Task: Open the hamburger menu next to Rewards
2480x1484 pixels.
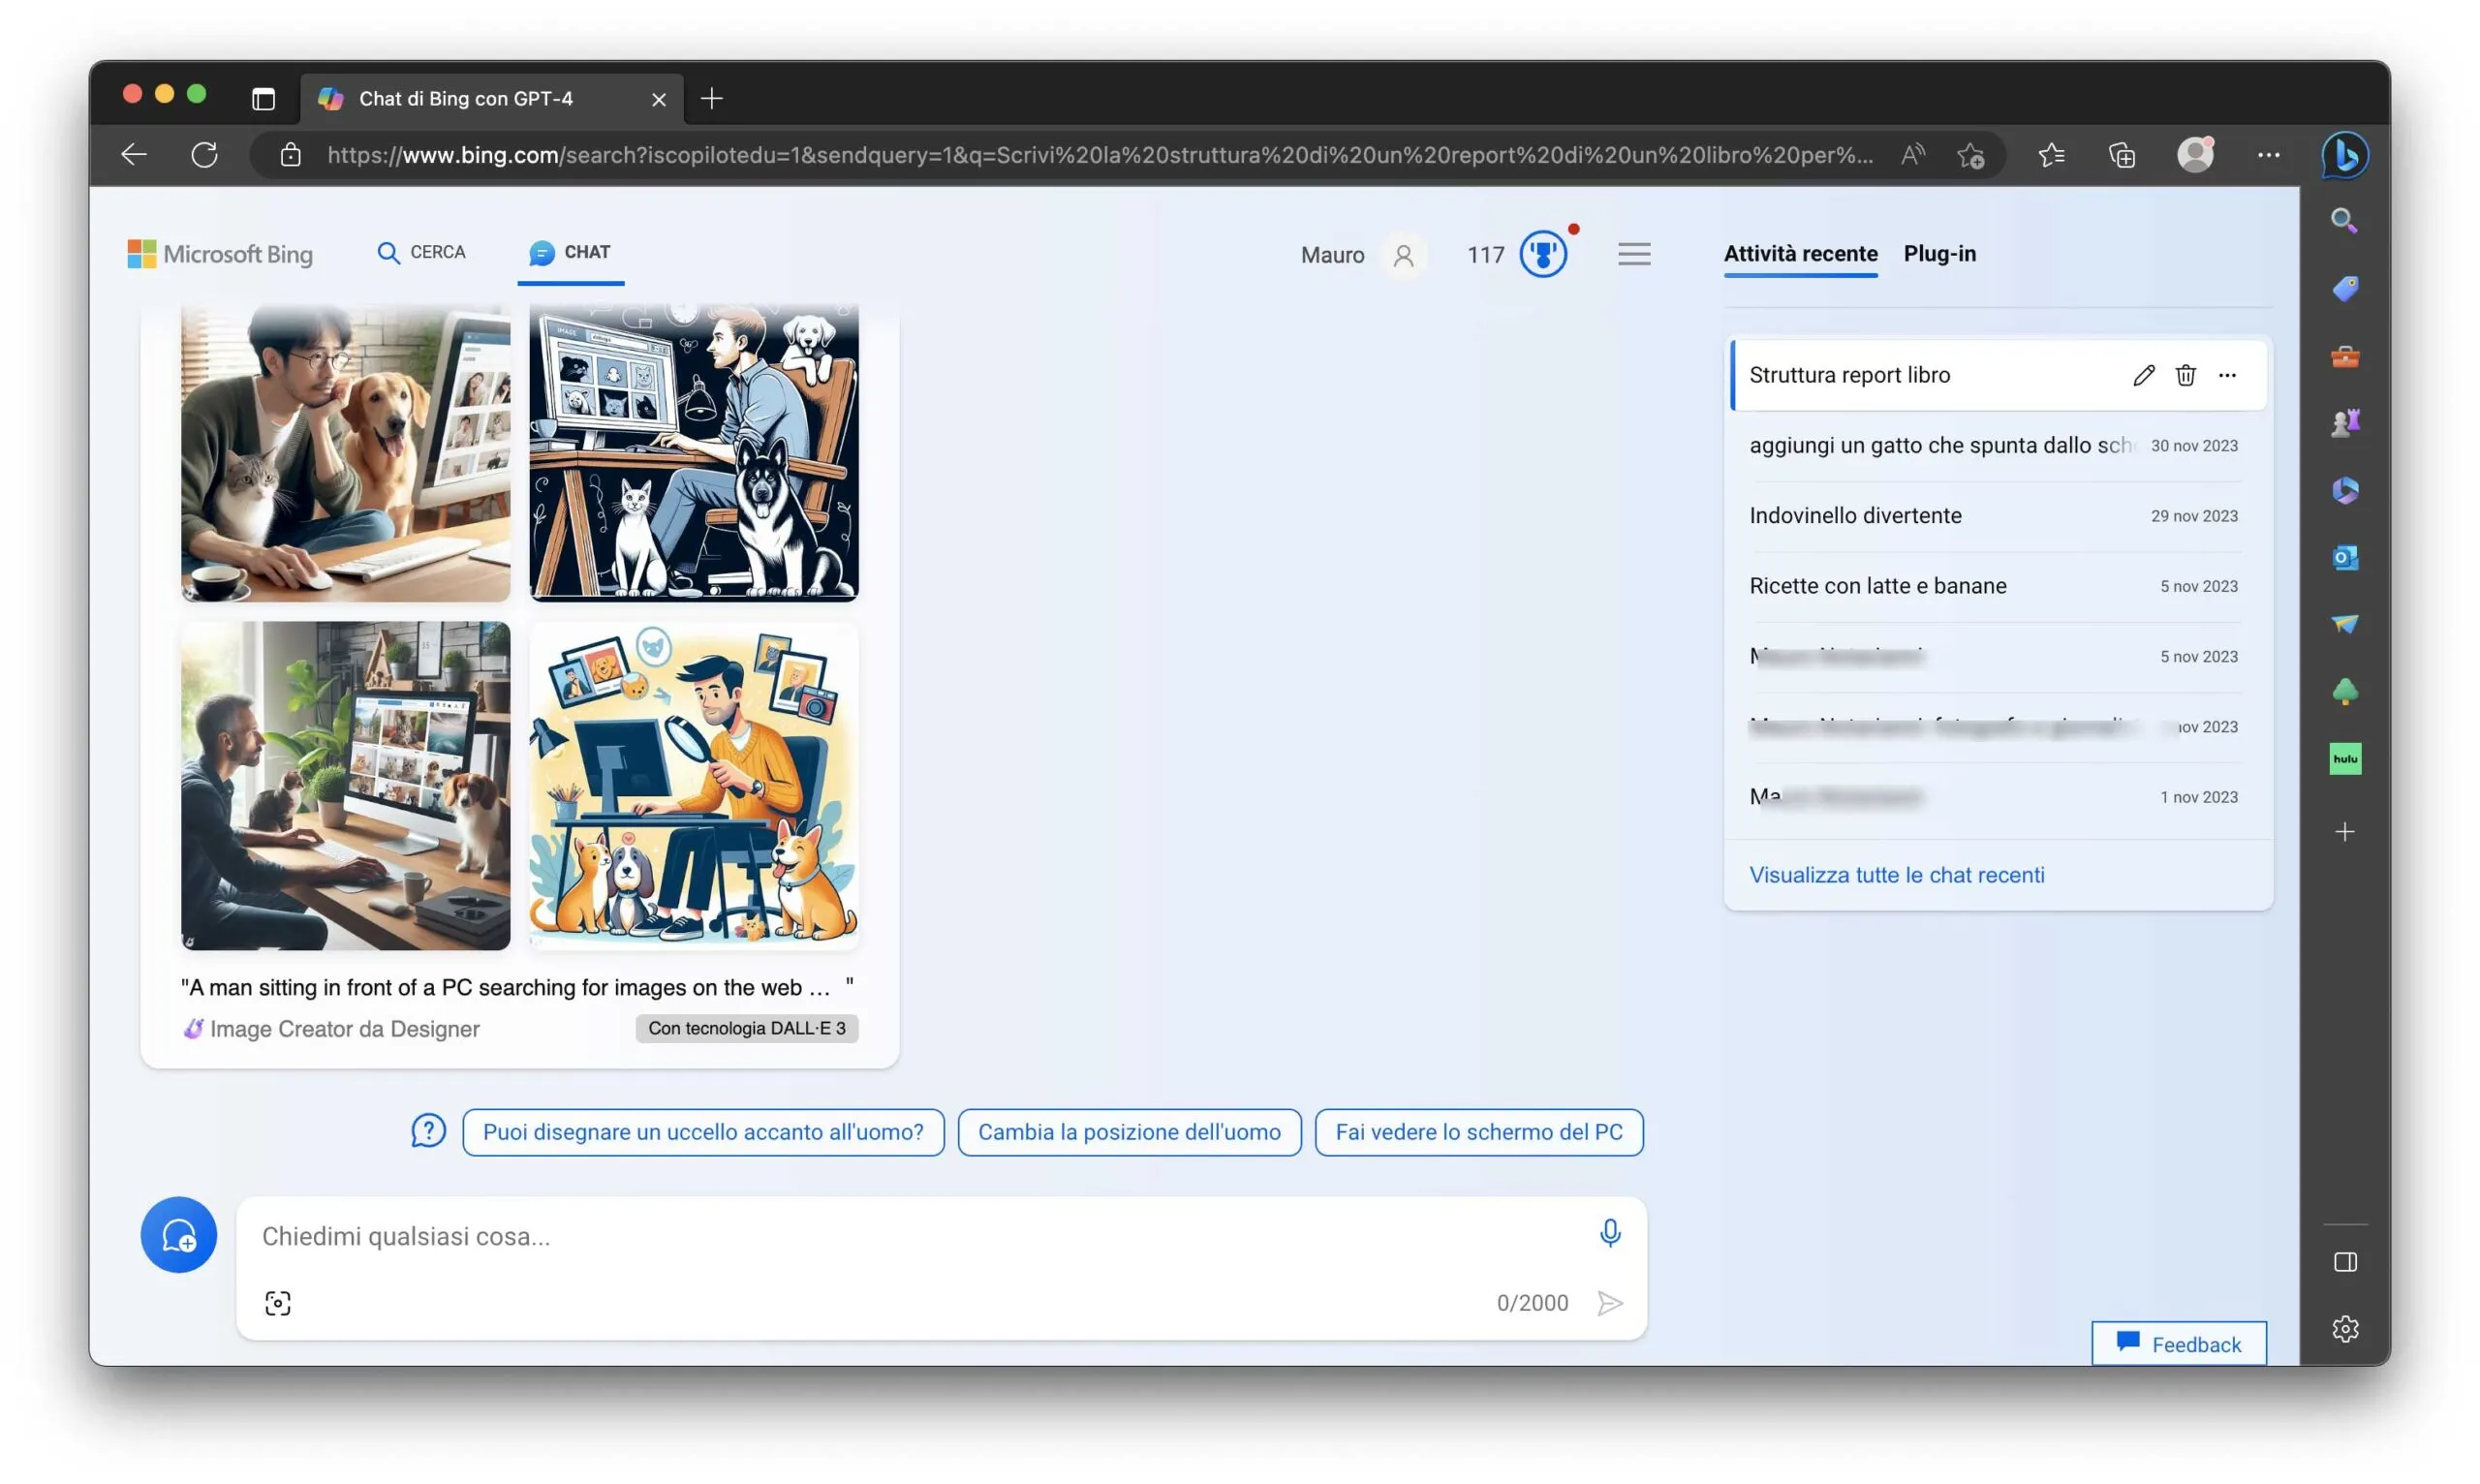Action: pyautogui.click(x=1634, y=254)
